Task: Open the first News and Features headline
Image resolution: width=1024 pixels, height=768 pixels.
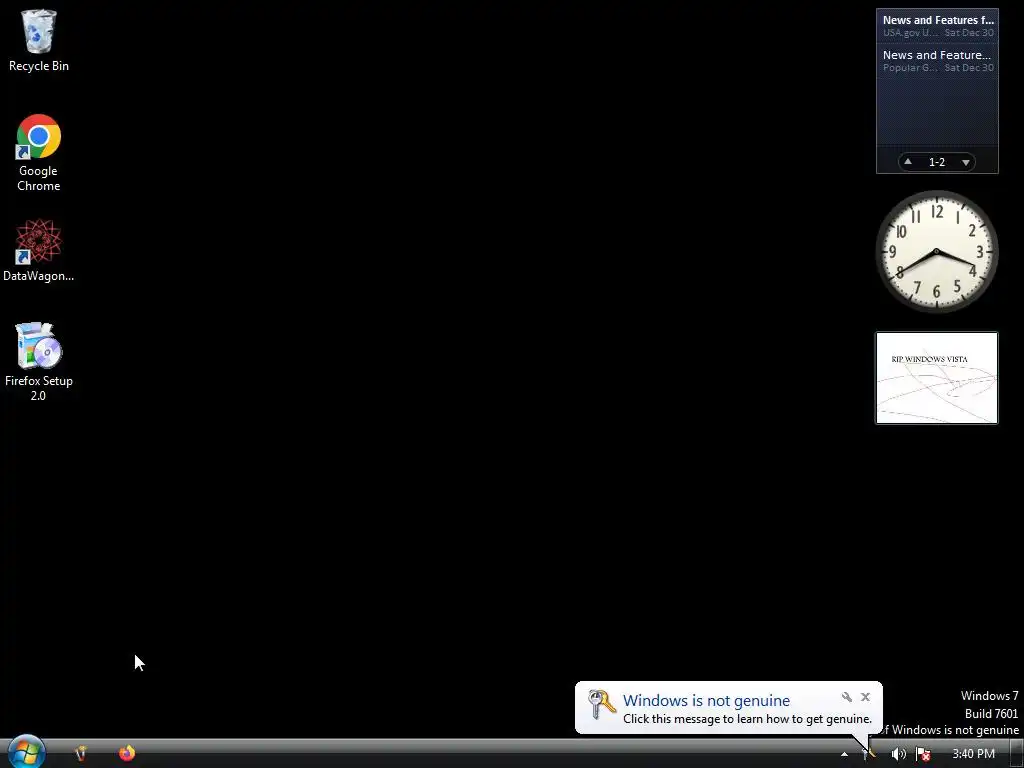Action: click(938, 25)
